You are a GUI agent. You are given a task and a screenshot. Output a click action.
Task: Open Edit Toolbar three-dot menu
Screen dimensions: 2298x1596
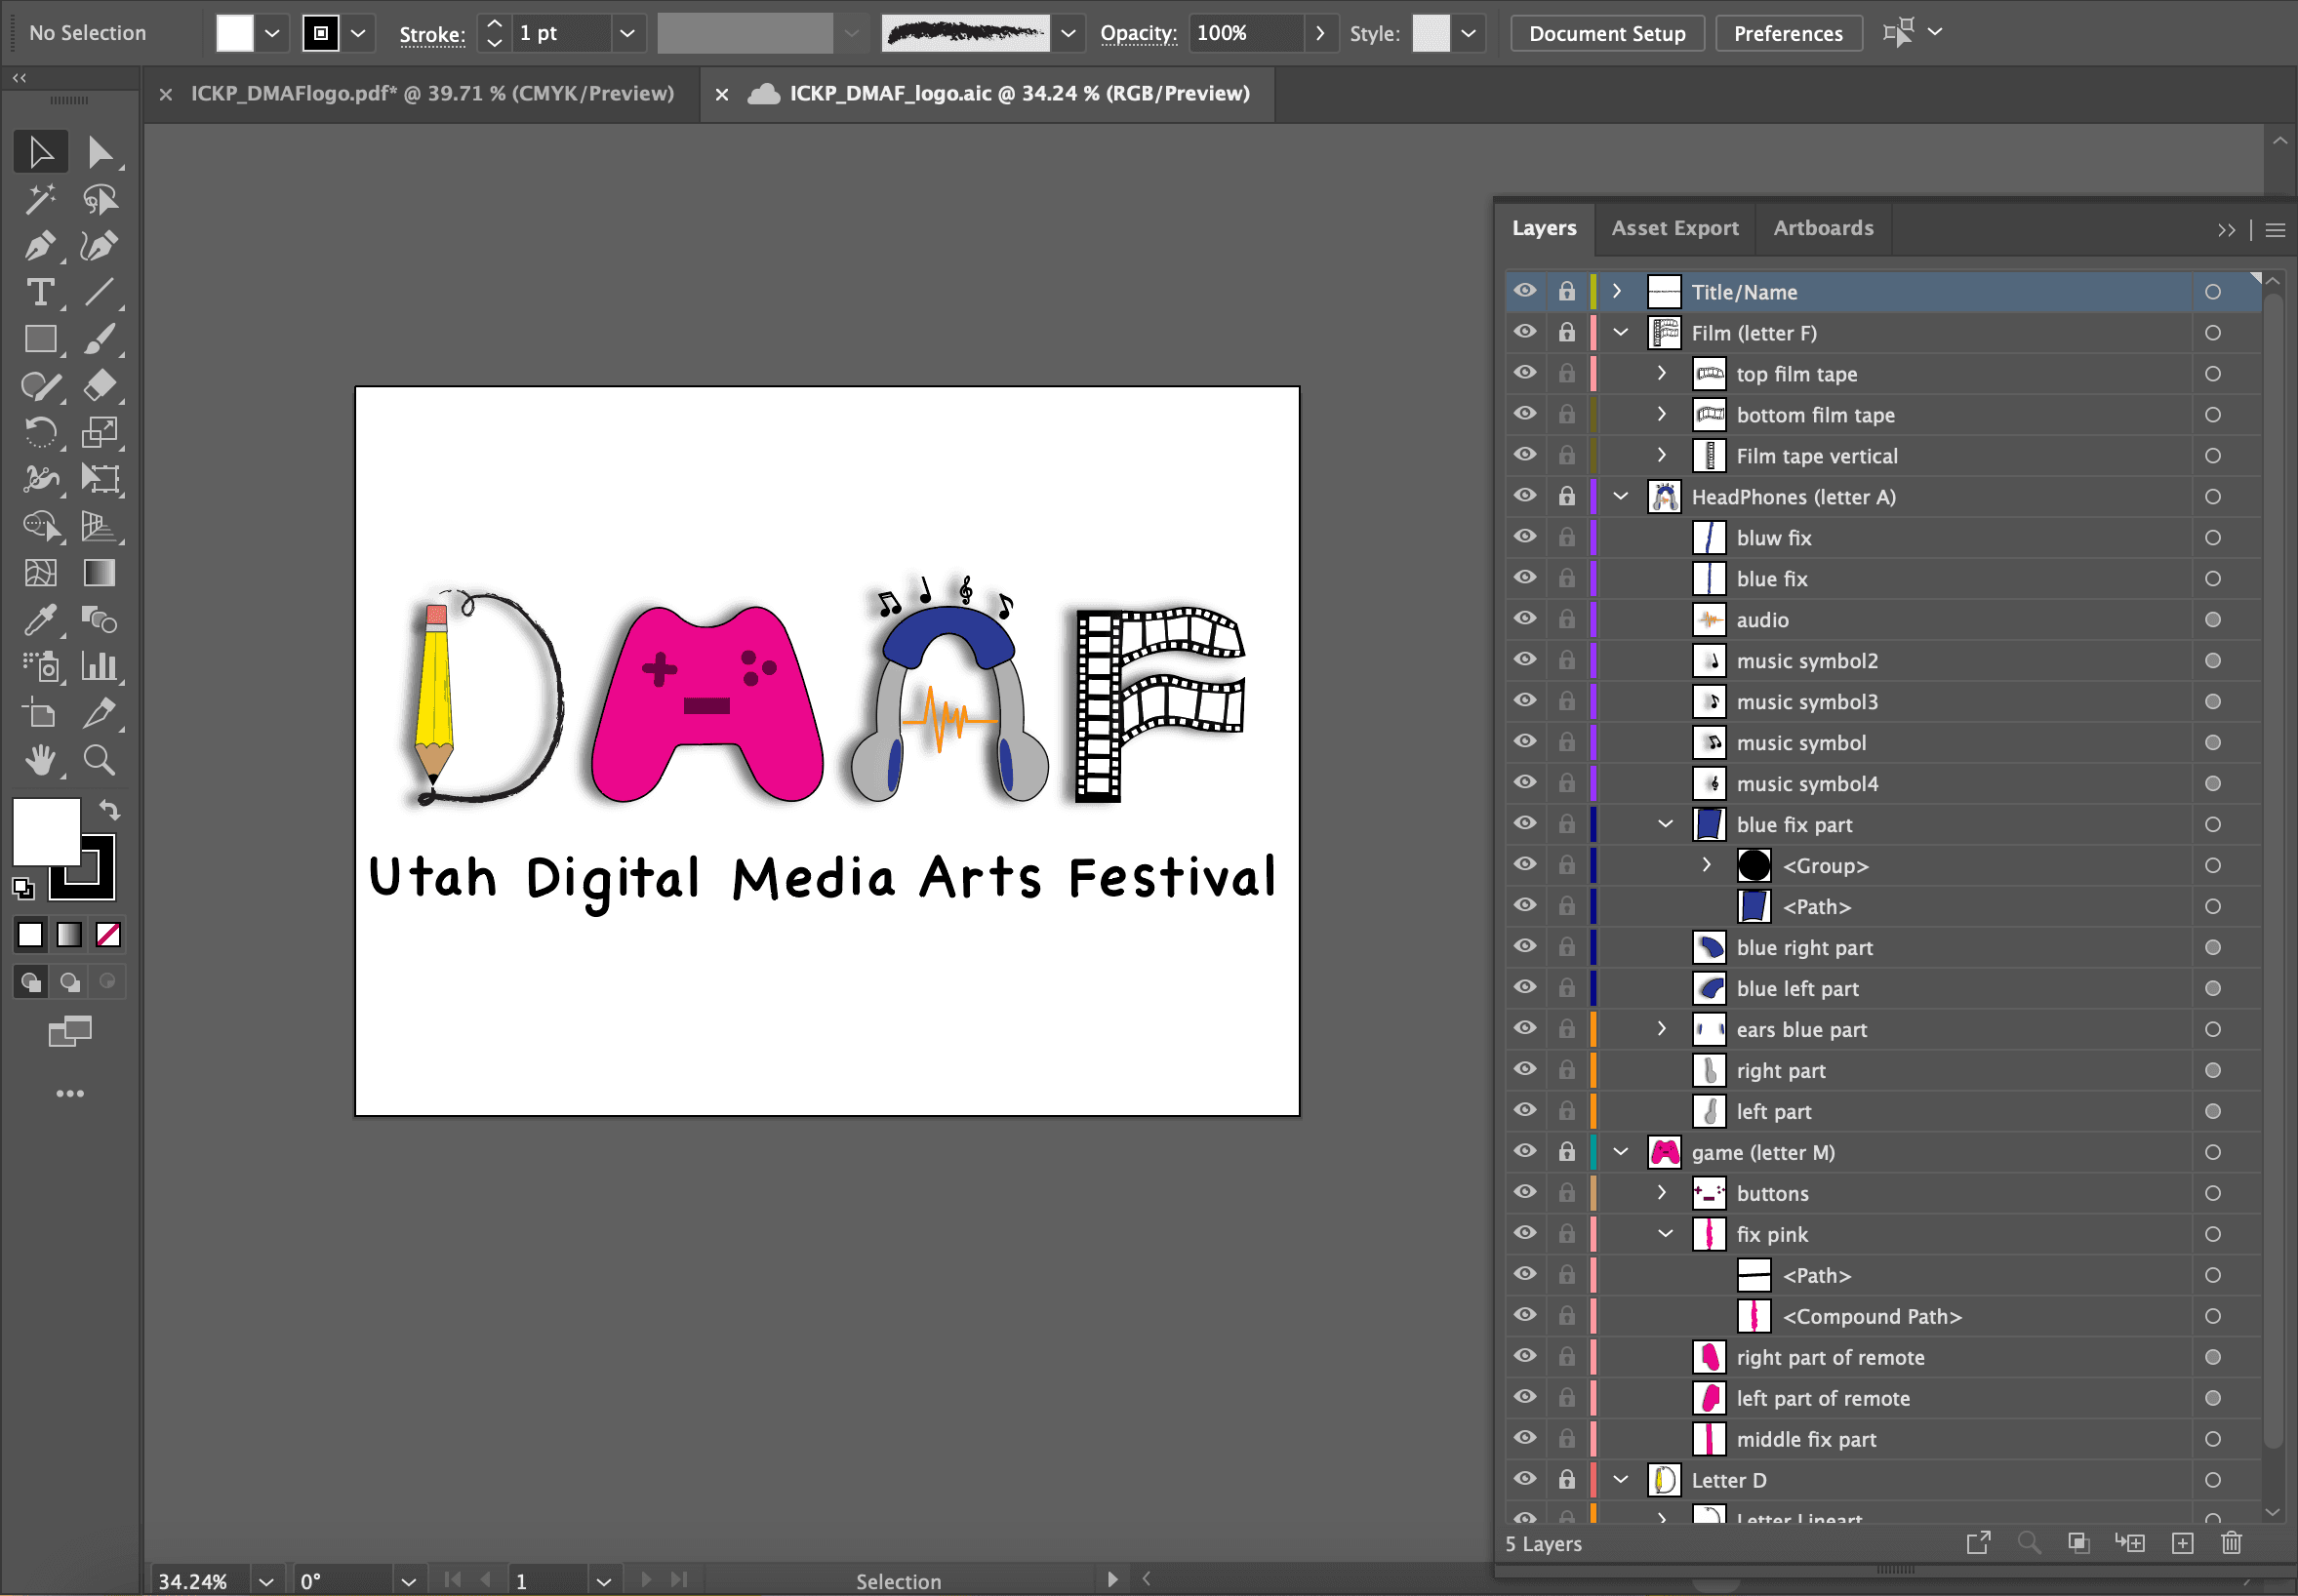70,1093
